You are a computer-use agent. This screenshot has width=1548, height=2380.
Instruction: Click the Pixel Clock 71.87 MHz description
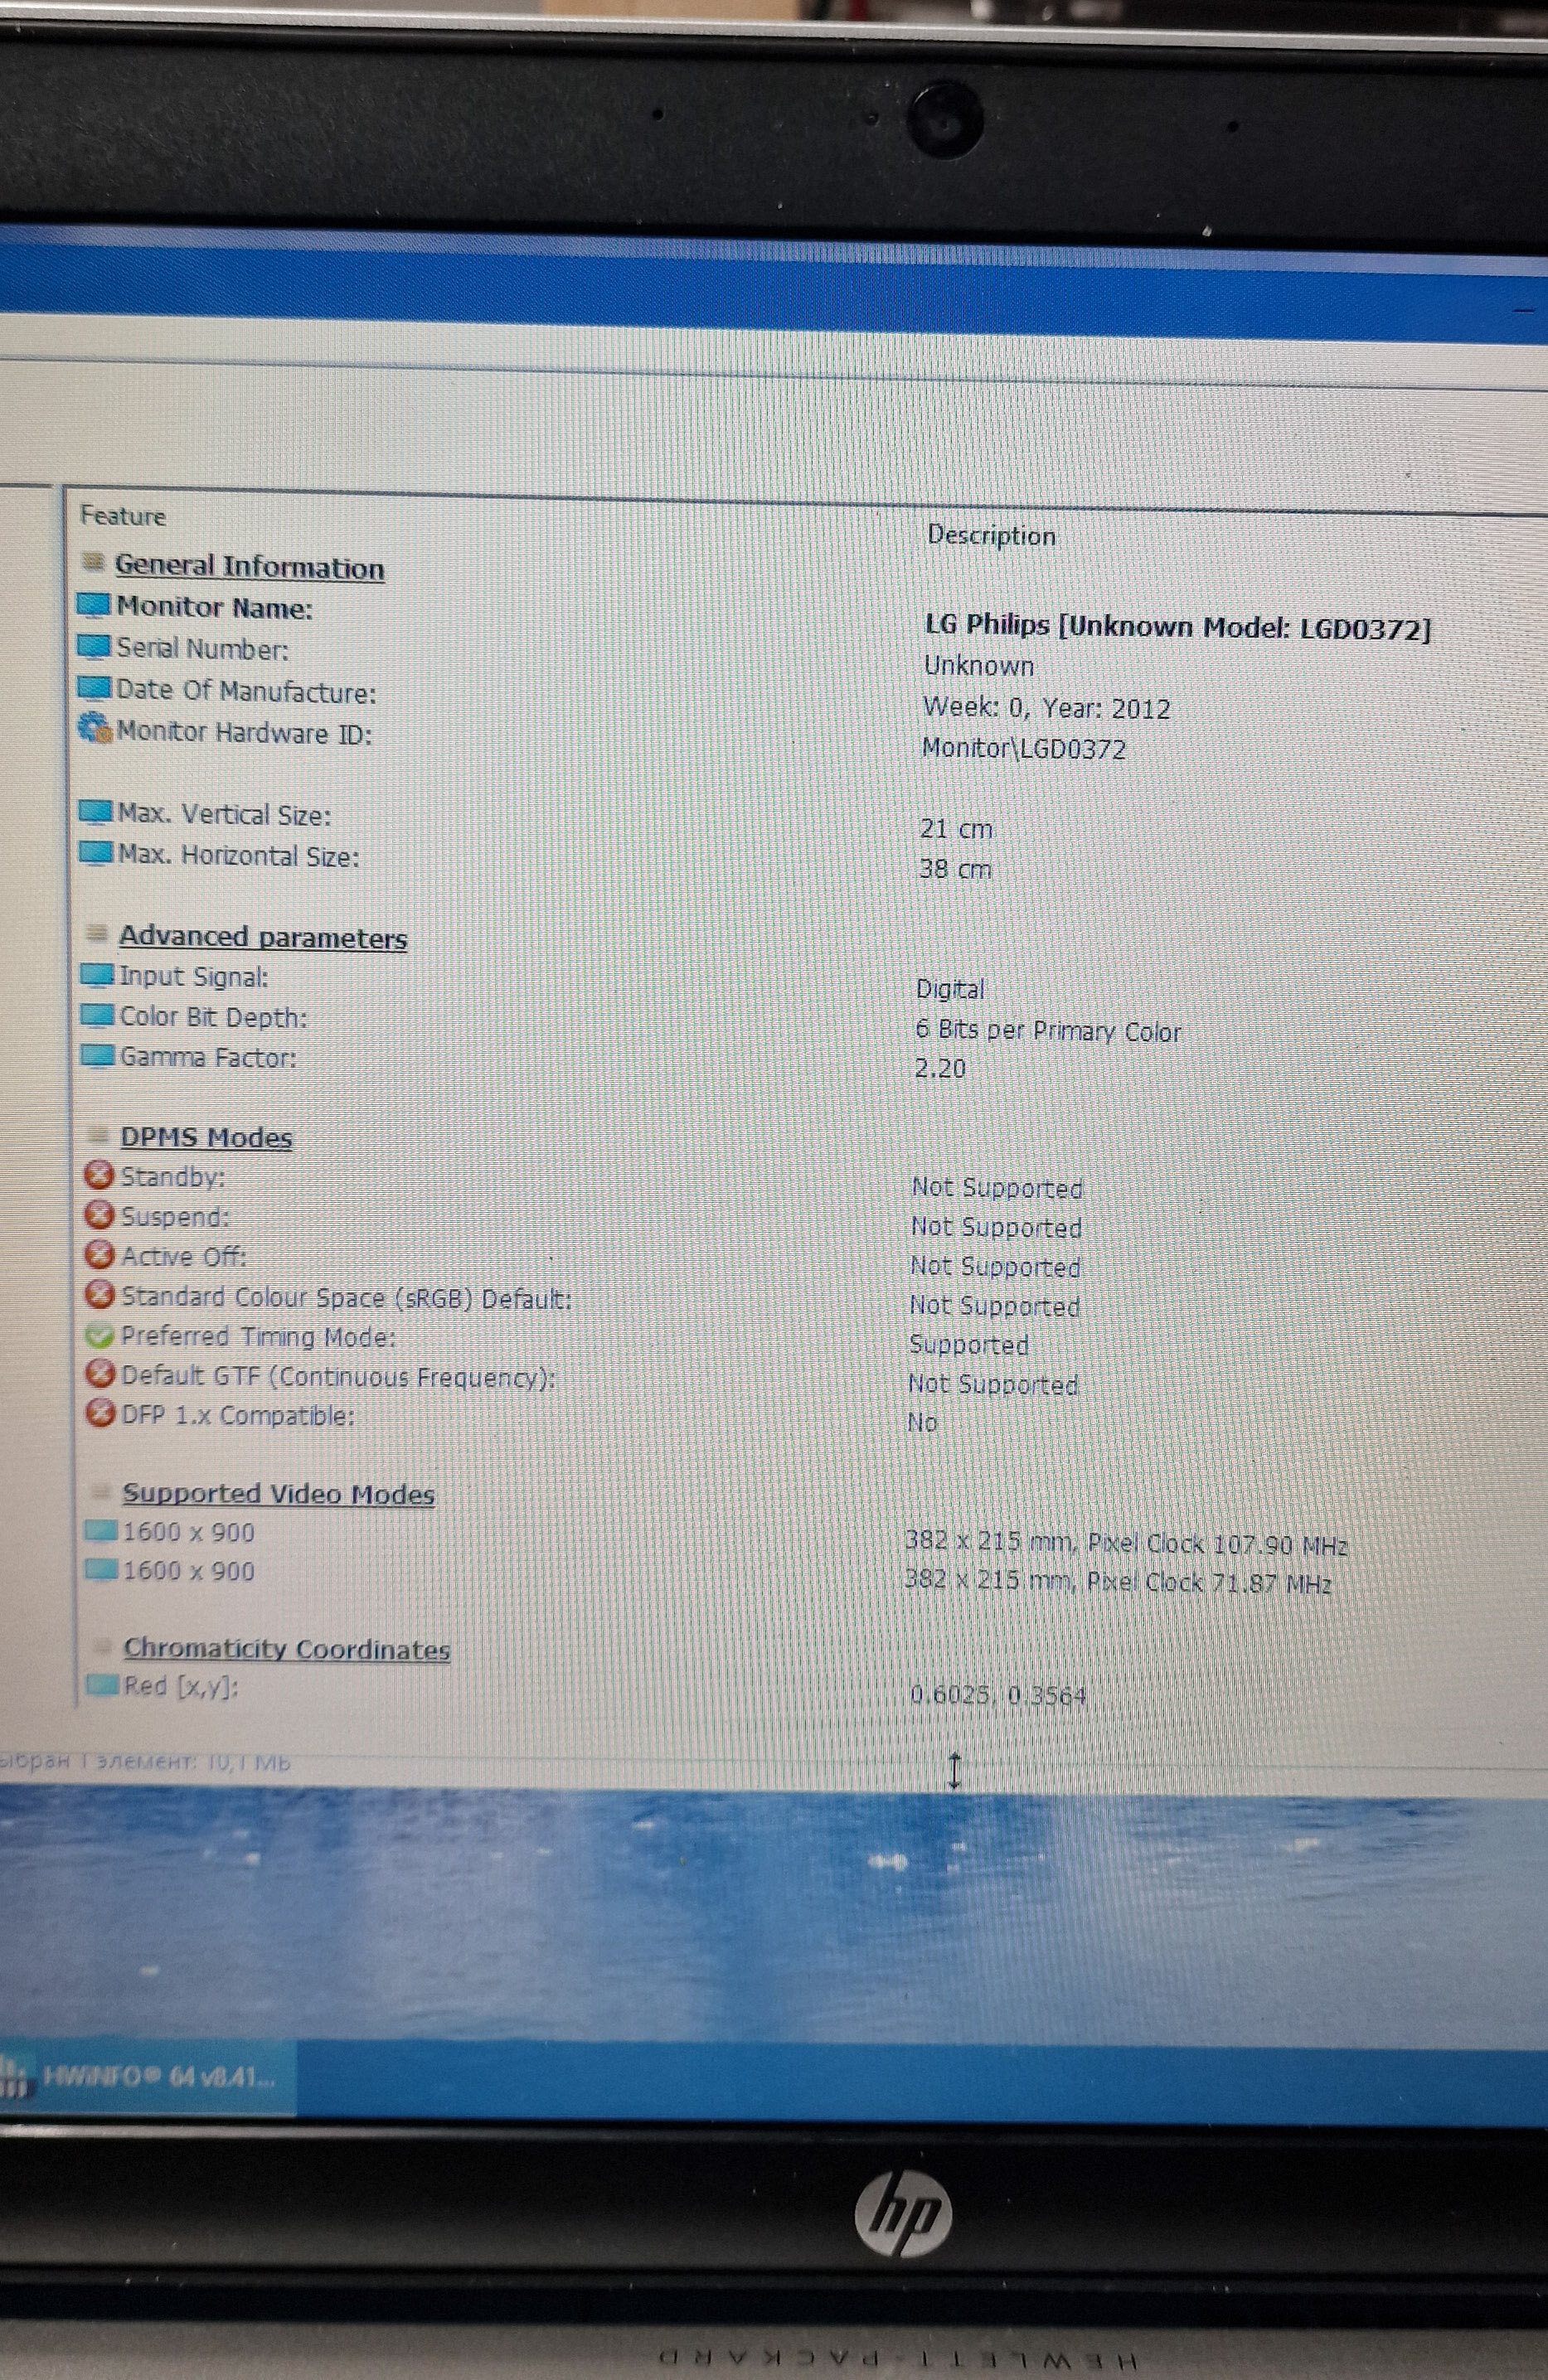[1118, 1582]
